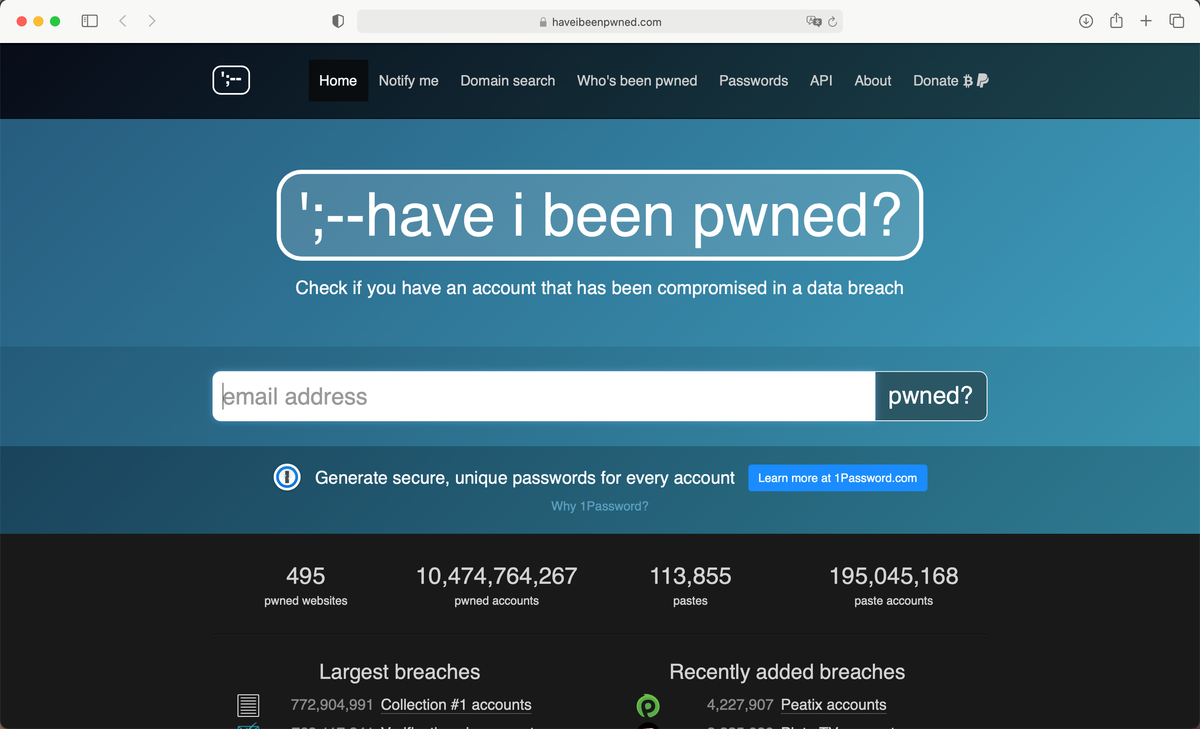1200x729 pixels.
Task: Click the 1Password logo icon
Action: coord(287,478)
